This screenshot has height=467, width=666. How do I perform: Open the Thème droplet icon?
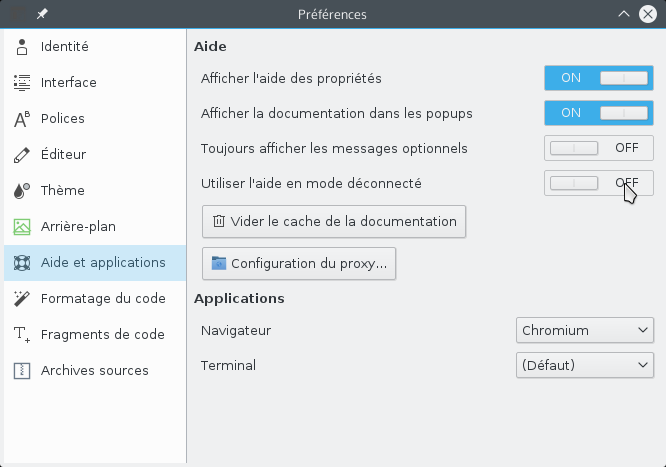coord(22,191)
